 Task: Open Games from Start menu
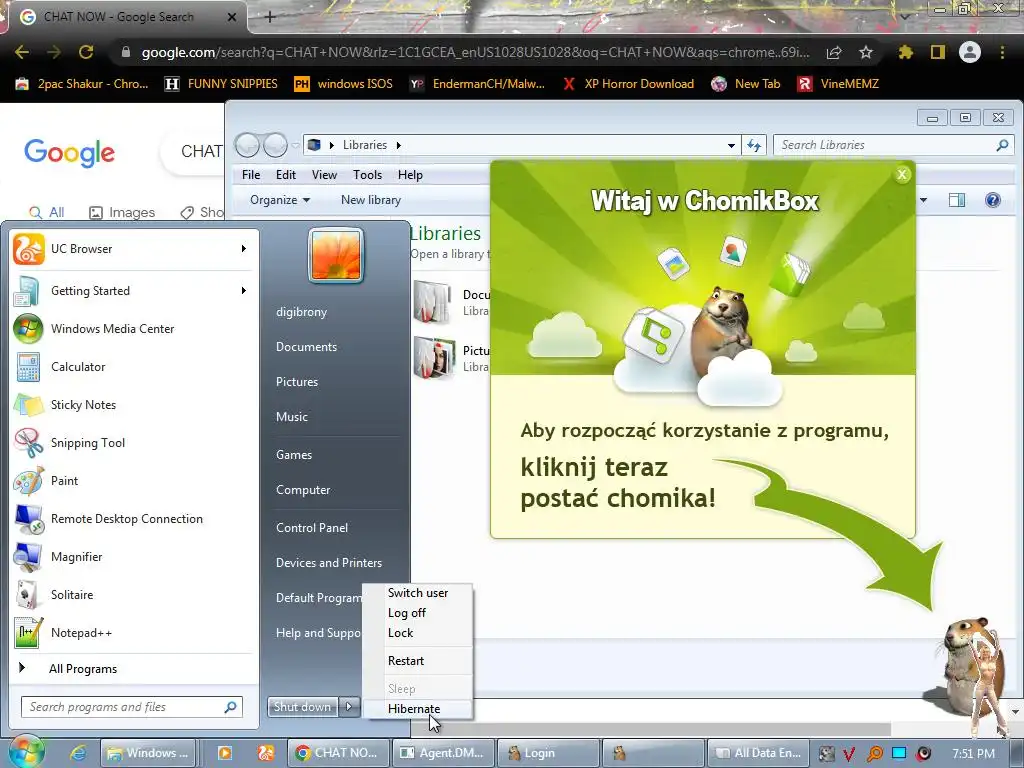click(294, 455)
